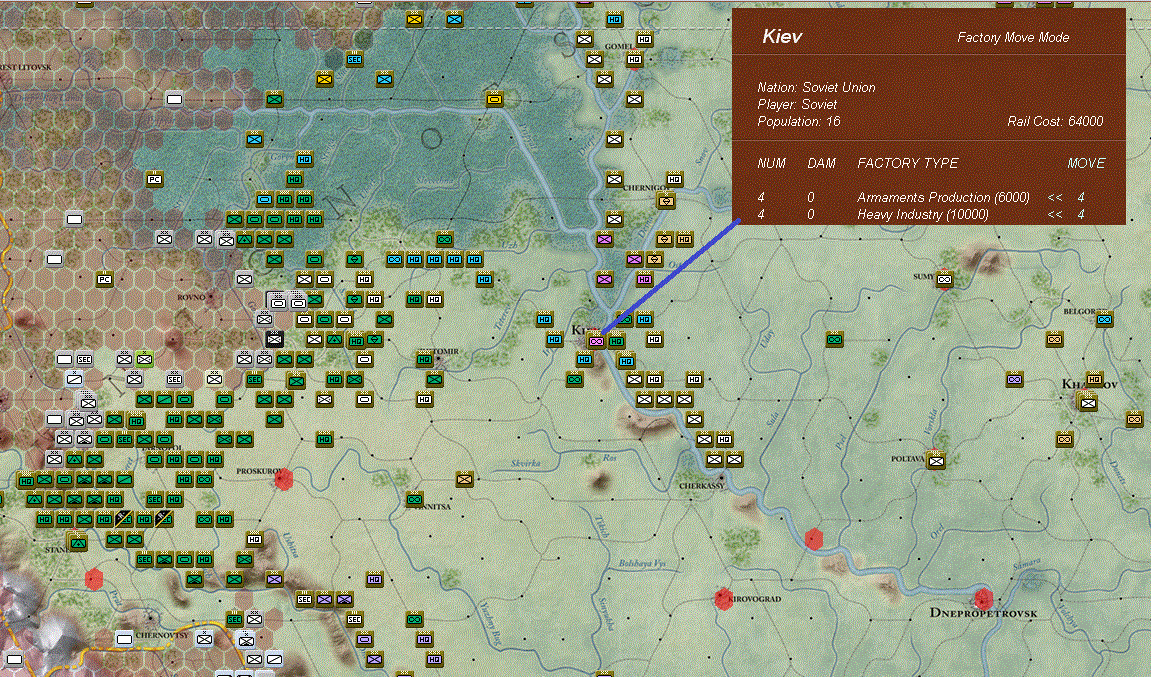Click the DAM column header
1151x677 pixels.
point(821,163)
